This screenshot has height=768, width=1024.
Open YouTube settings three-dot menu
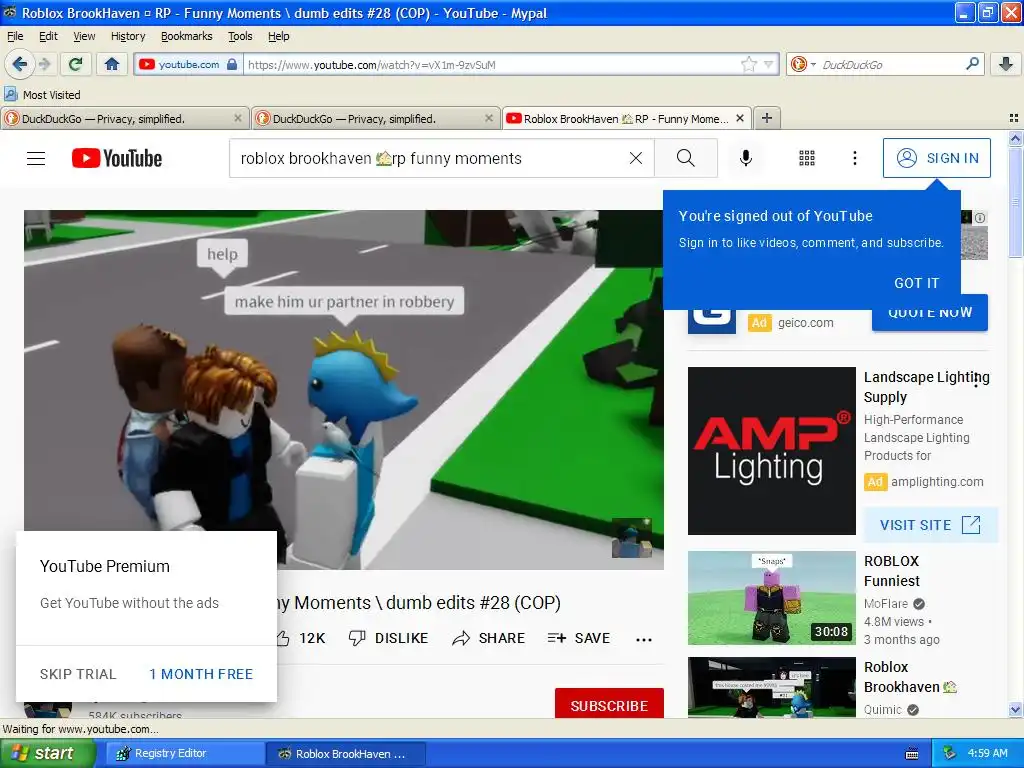(x=855, y=158)
